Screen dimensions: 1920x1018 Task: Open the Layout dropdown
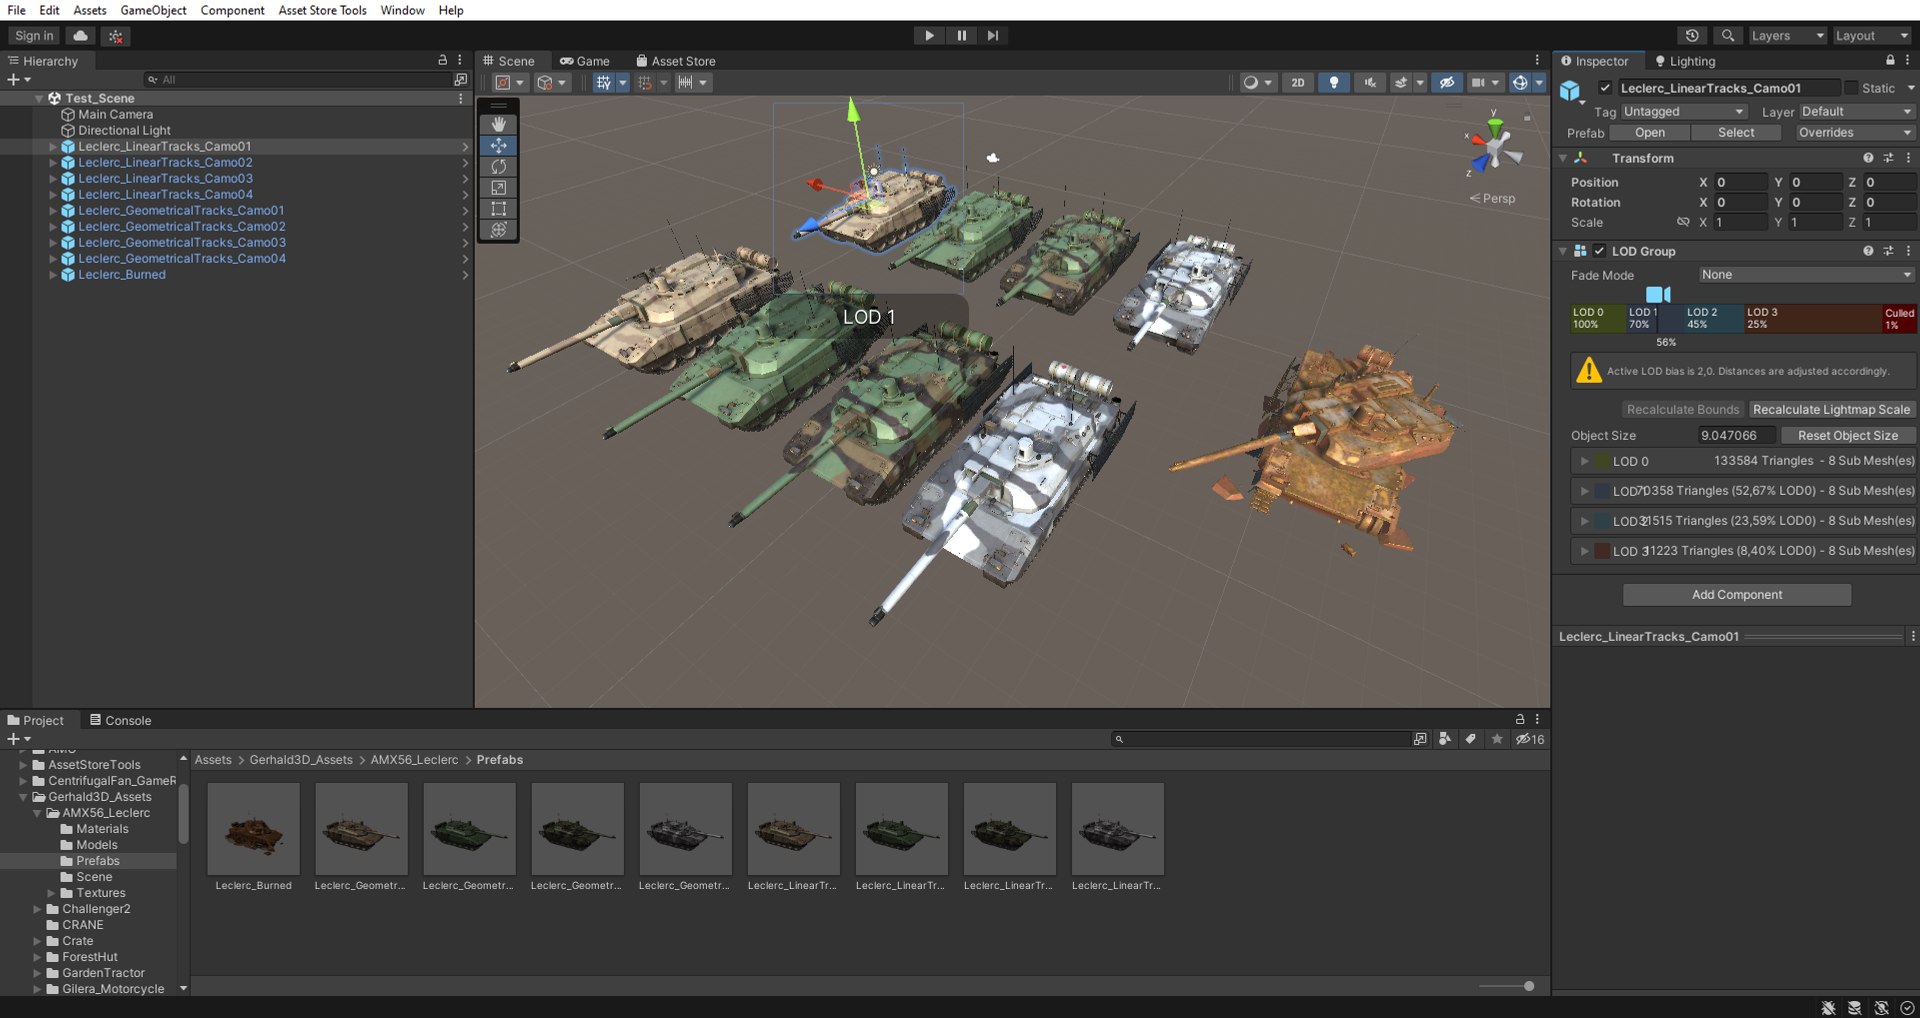pyautogui.click(x=1871, y=35)
